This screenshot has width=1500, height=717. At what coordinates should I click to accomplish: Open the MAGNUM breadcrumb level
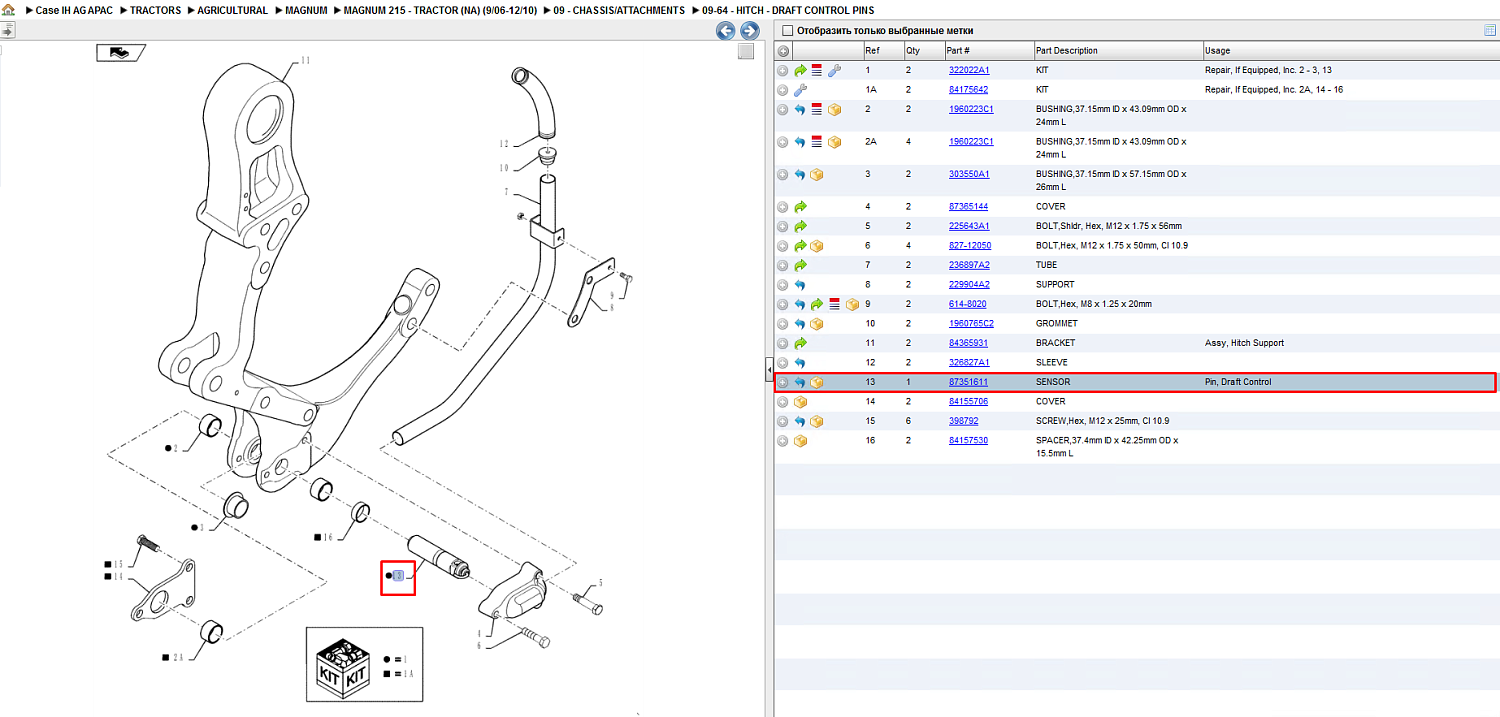pyautogui.click(x=306, y=10)
